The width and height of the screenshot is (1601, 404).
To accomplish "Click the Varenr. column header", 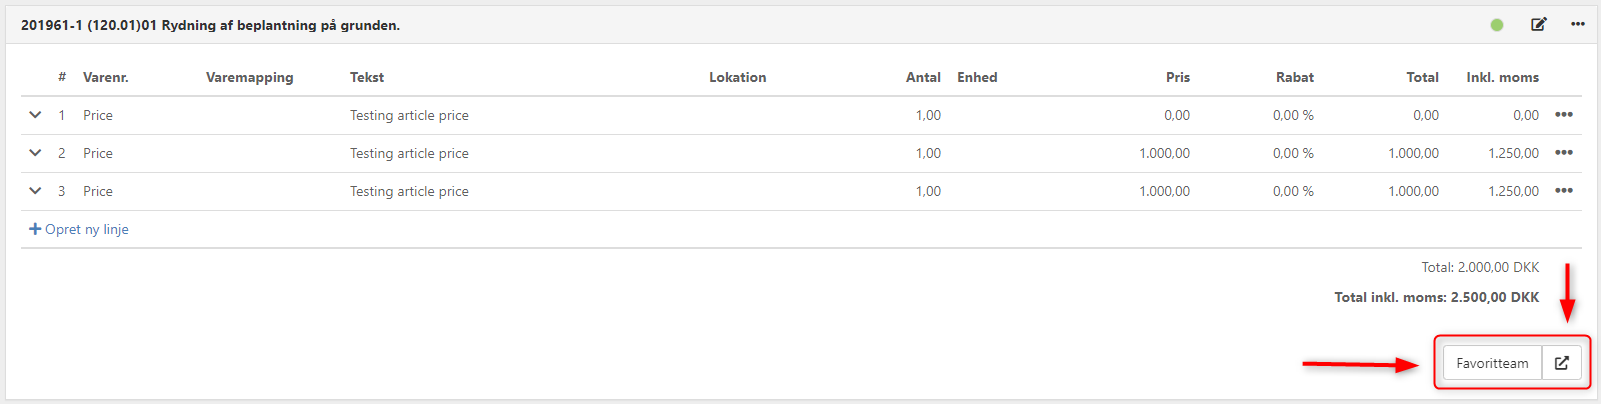I will tap(105, 77).
